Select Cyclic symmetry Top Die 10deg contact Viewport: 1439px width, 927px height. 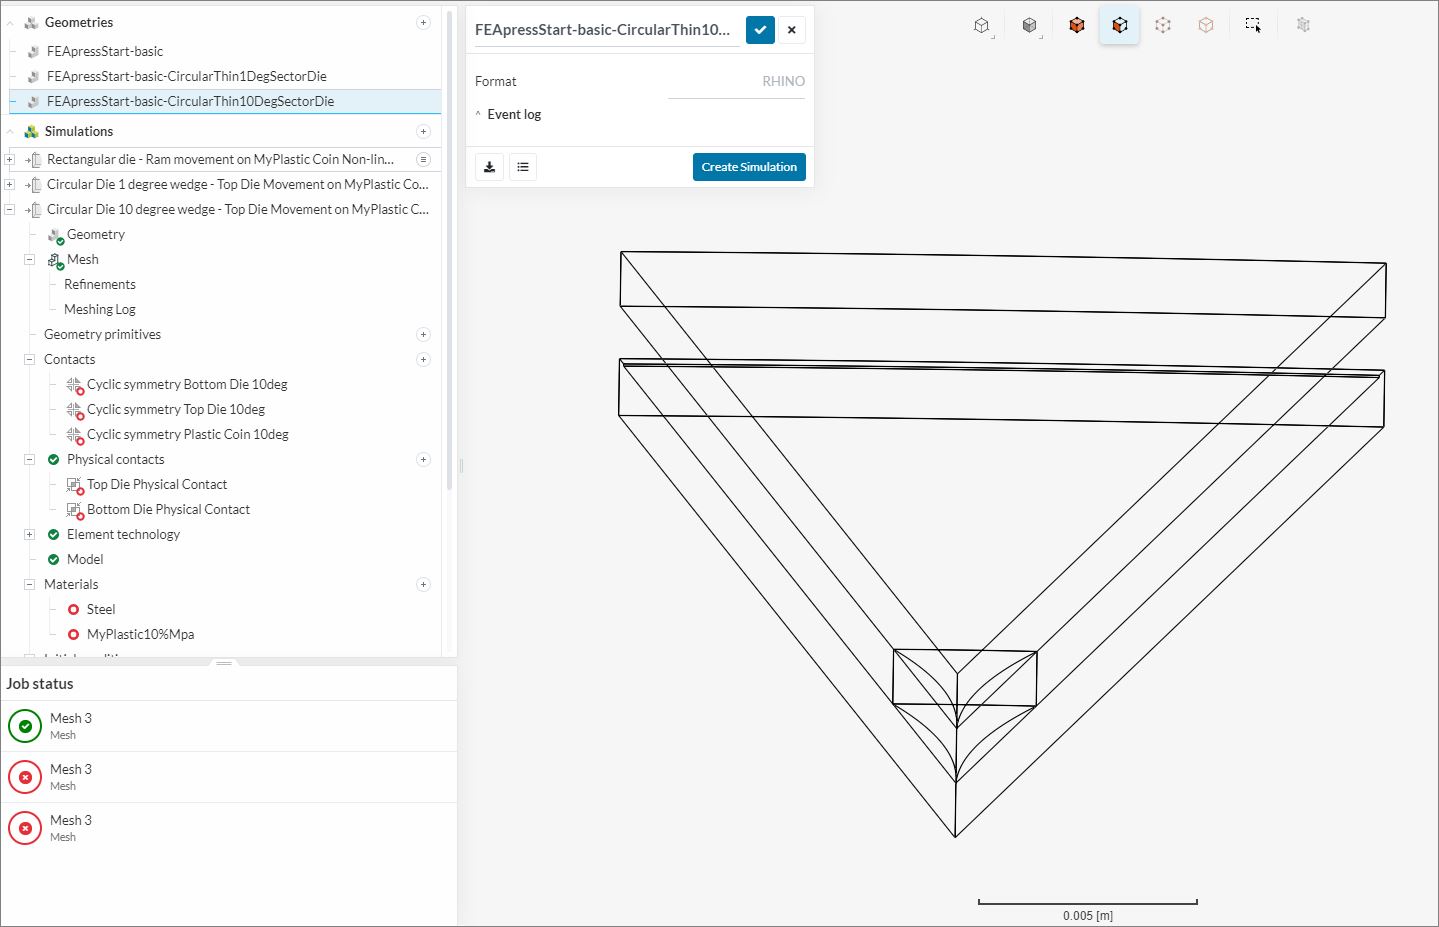pos(176,409)
